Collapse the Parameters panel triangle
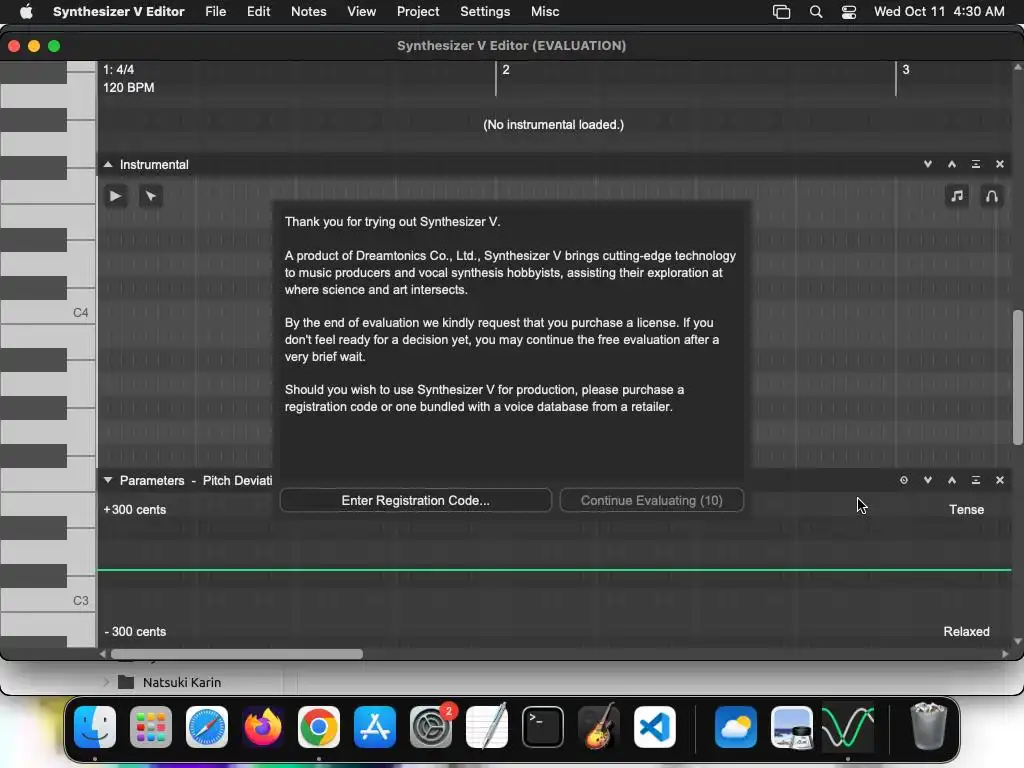This screenshot has width=1024, height=768. click(108, 480)
